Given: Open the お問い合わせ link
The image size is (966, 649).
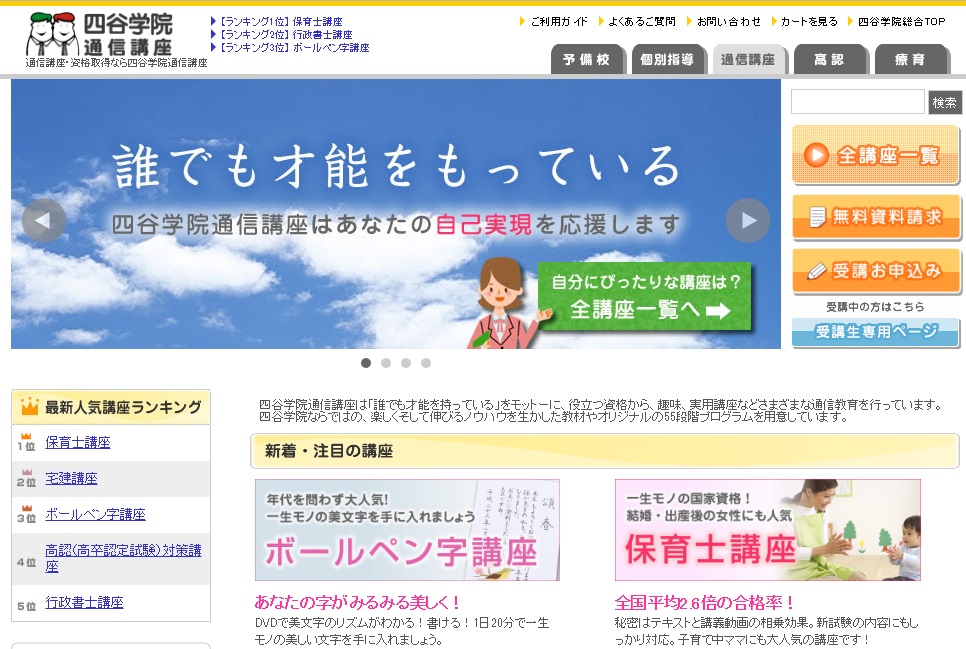Looking at the screenshot, I should pyautogui.click(x=728, y=22).
